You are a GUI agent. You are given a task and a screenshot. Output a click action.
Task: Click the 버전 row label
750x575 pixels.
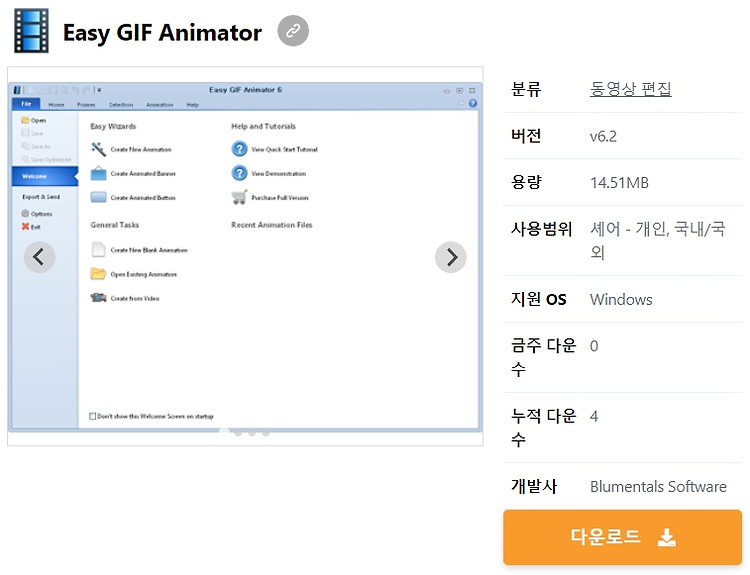[x=526, y=136]
